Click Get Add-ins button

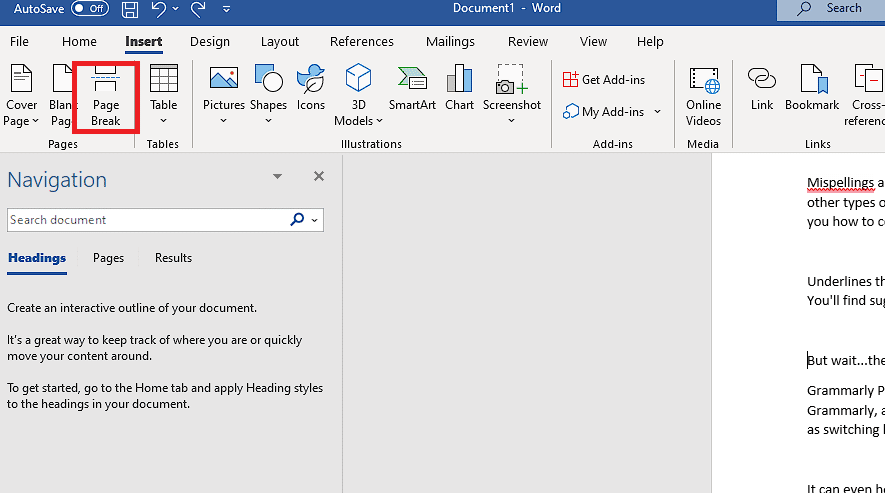603,80
